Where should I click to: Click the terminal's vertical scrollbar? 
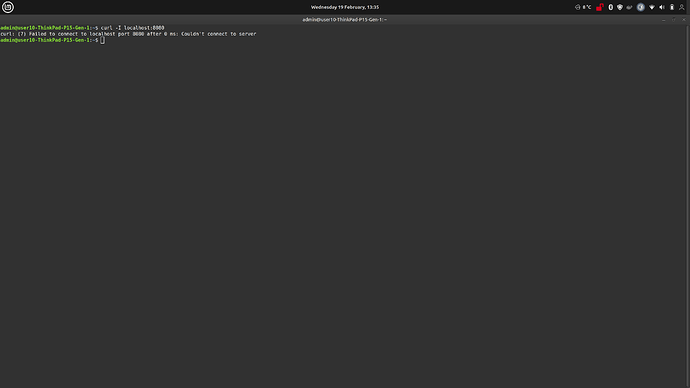(688, 206)
